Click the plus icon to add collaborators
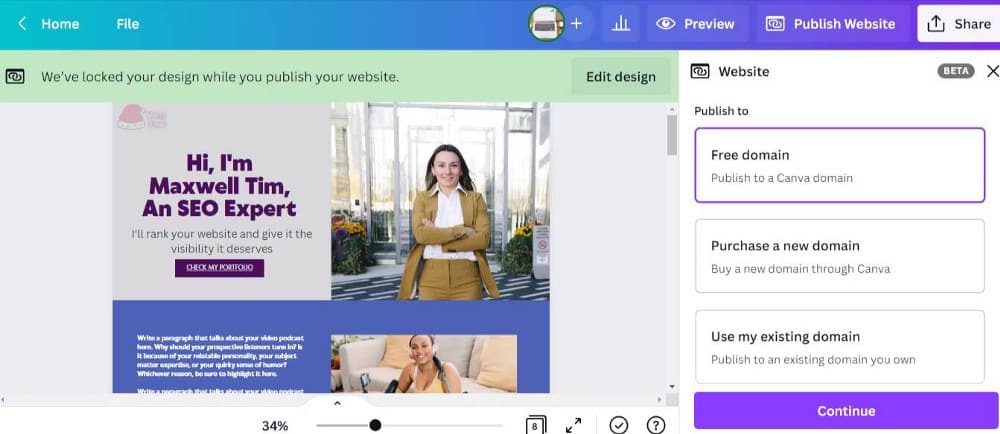This screenshot has height=434, width=1000. [x=576, y=24]
